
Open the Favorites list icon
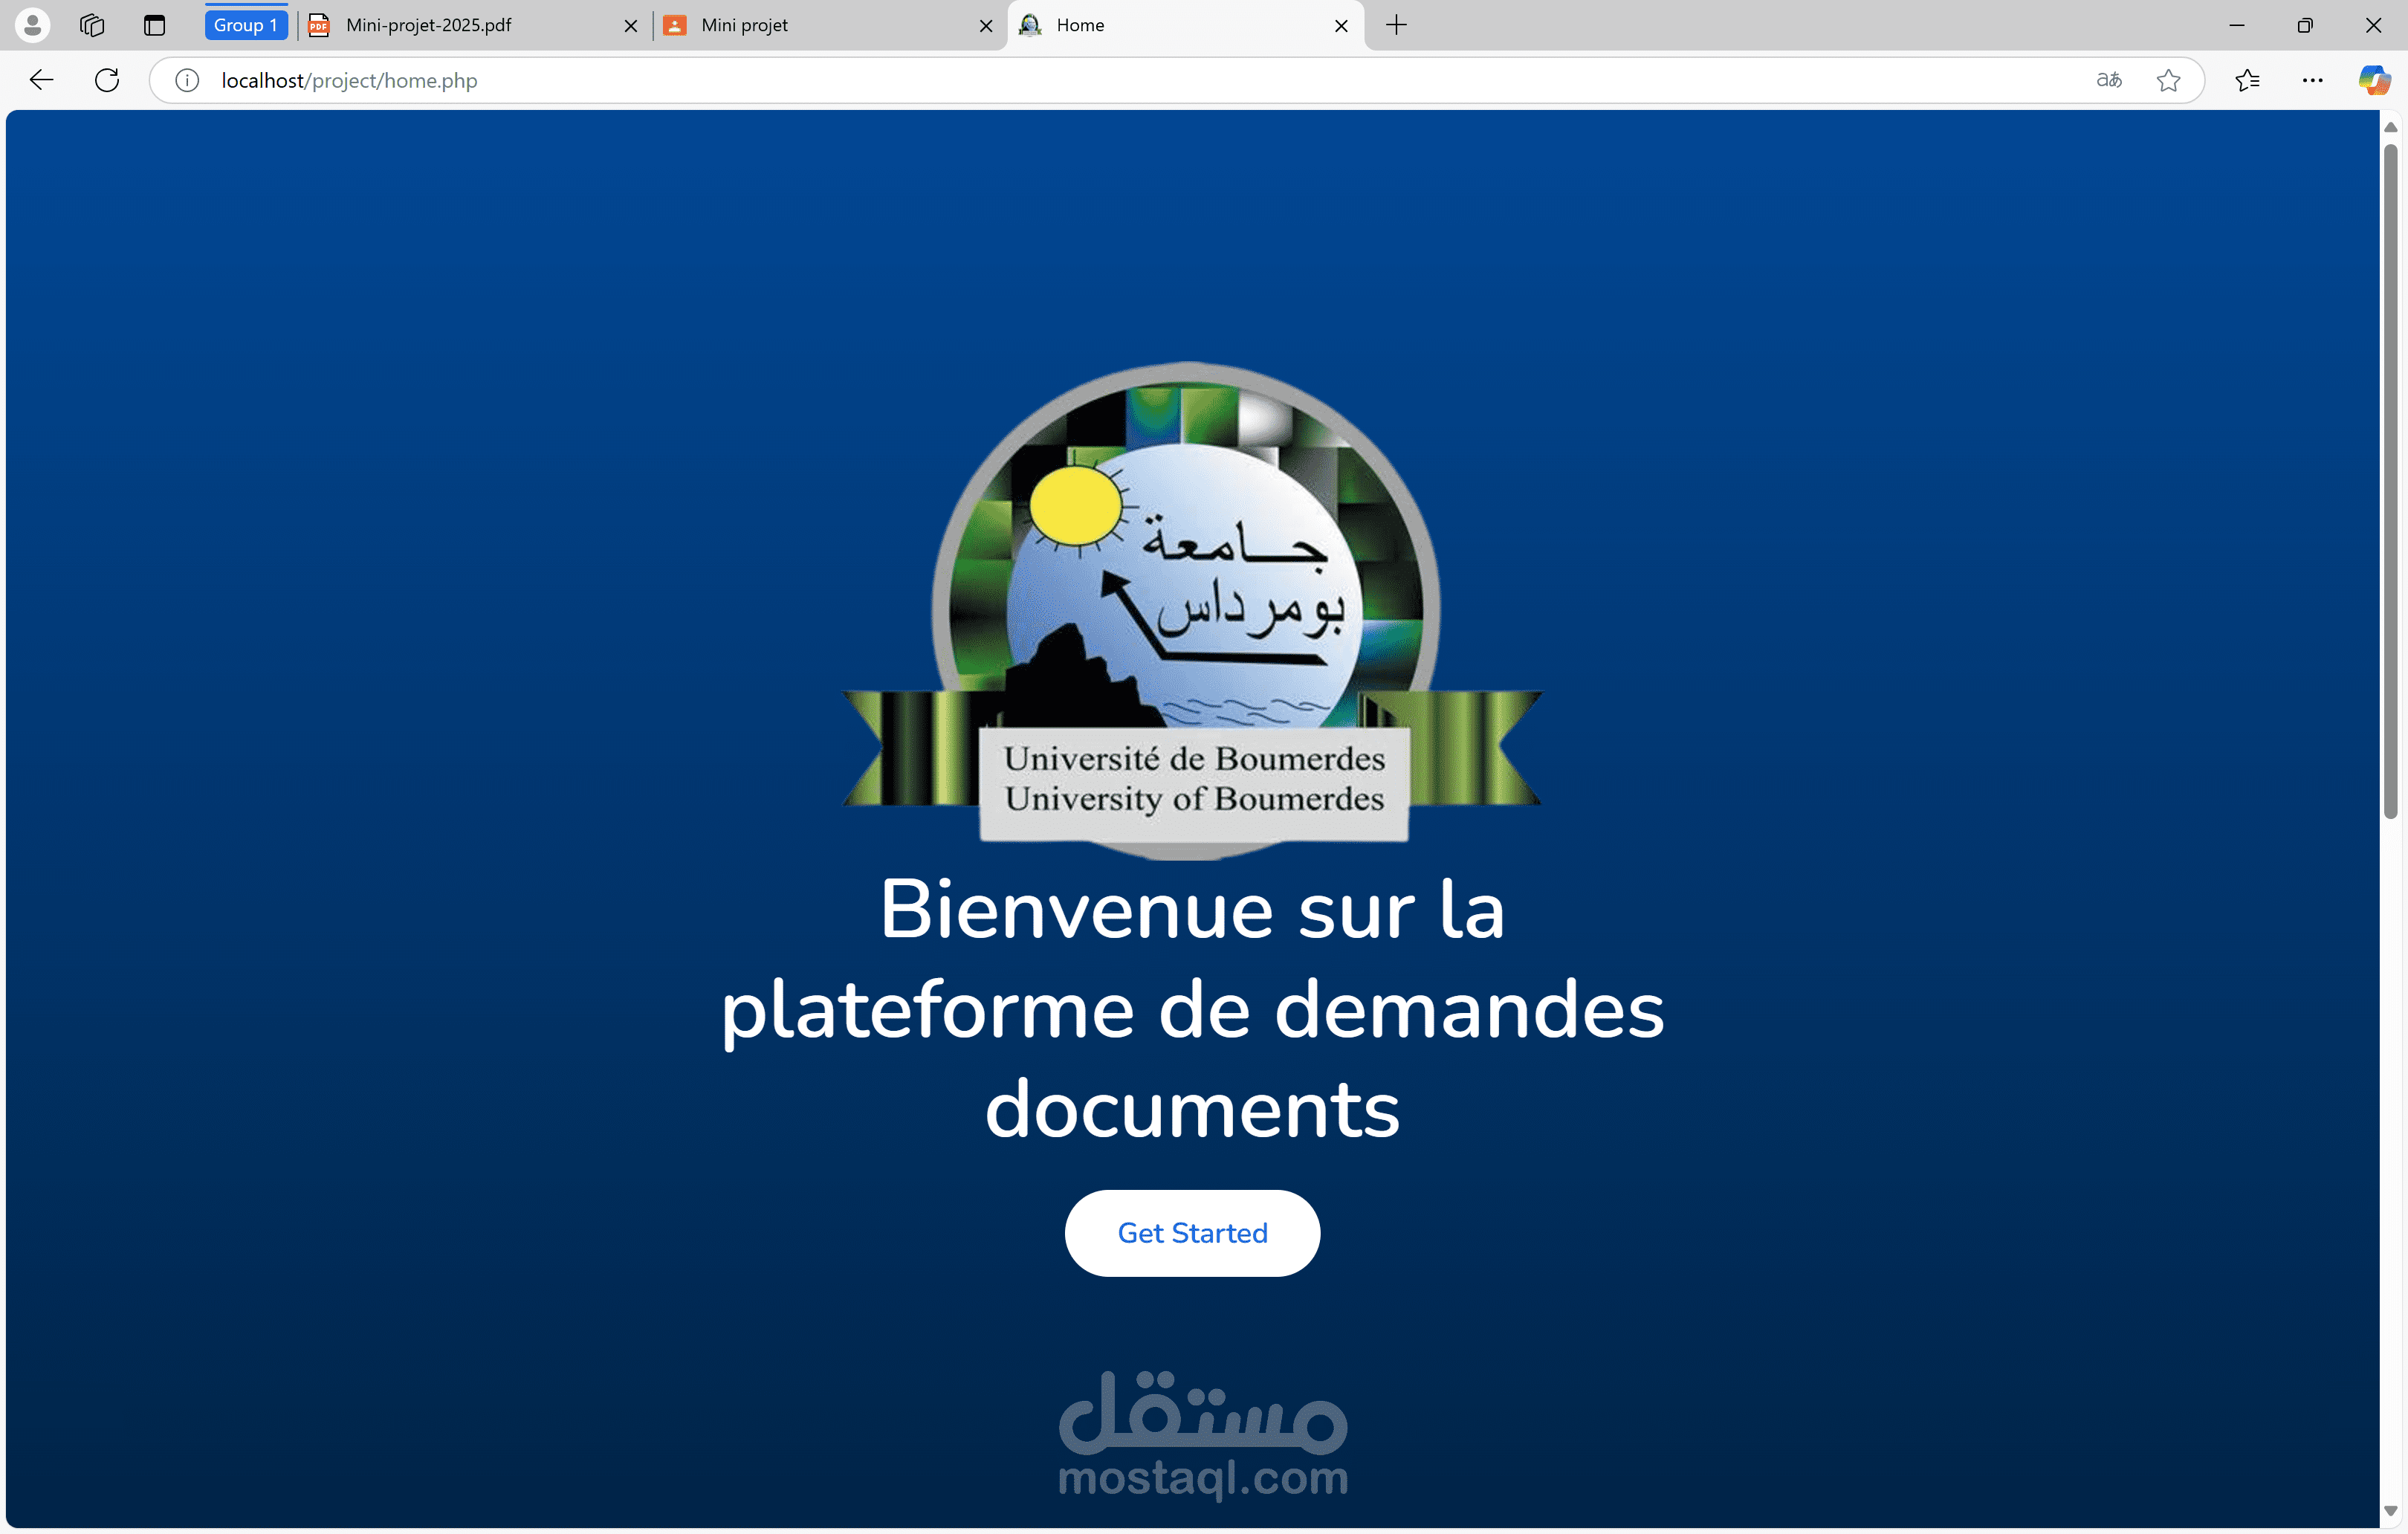[x=2247, y=80]
